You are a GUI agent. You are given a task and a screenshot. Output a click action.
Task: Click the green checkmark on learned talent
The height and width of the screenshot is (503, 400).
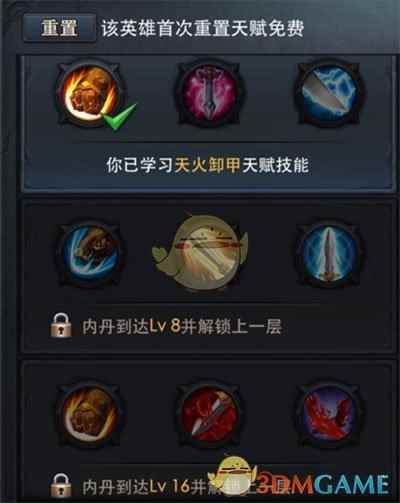[119, 117]
